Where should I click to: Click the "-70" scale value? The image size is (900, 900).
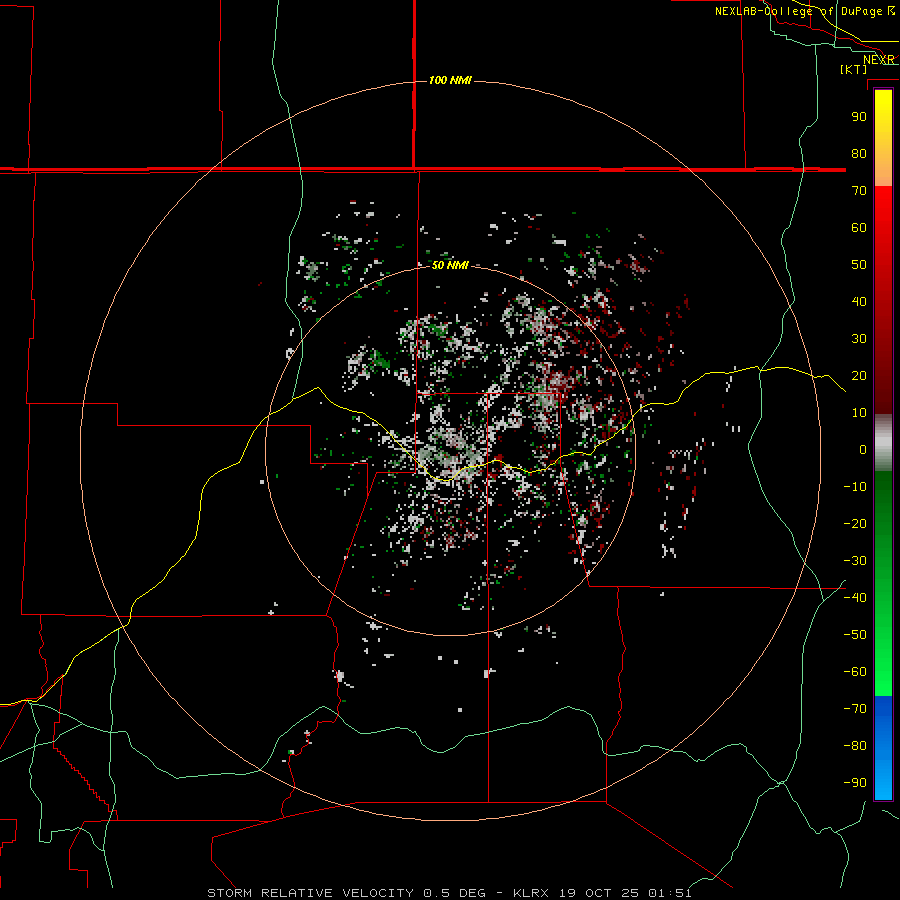click(x=855, y=708)
